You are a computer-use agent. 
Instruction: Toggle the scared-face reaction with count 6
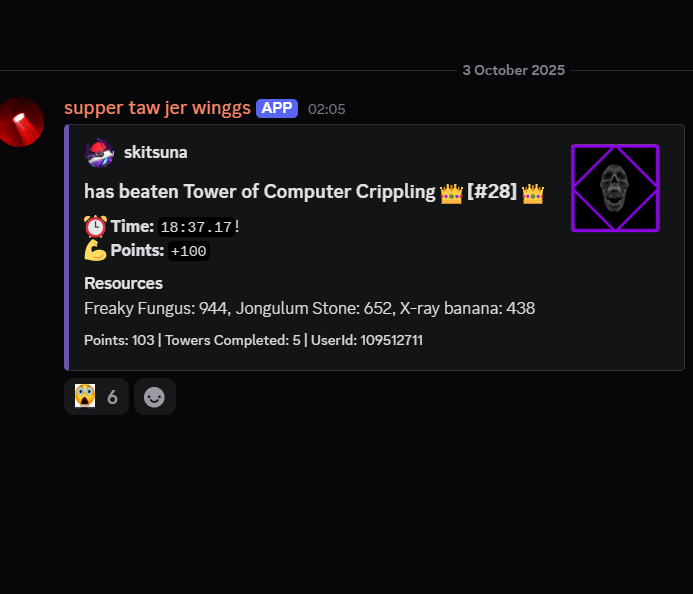click(96, 396)
